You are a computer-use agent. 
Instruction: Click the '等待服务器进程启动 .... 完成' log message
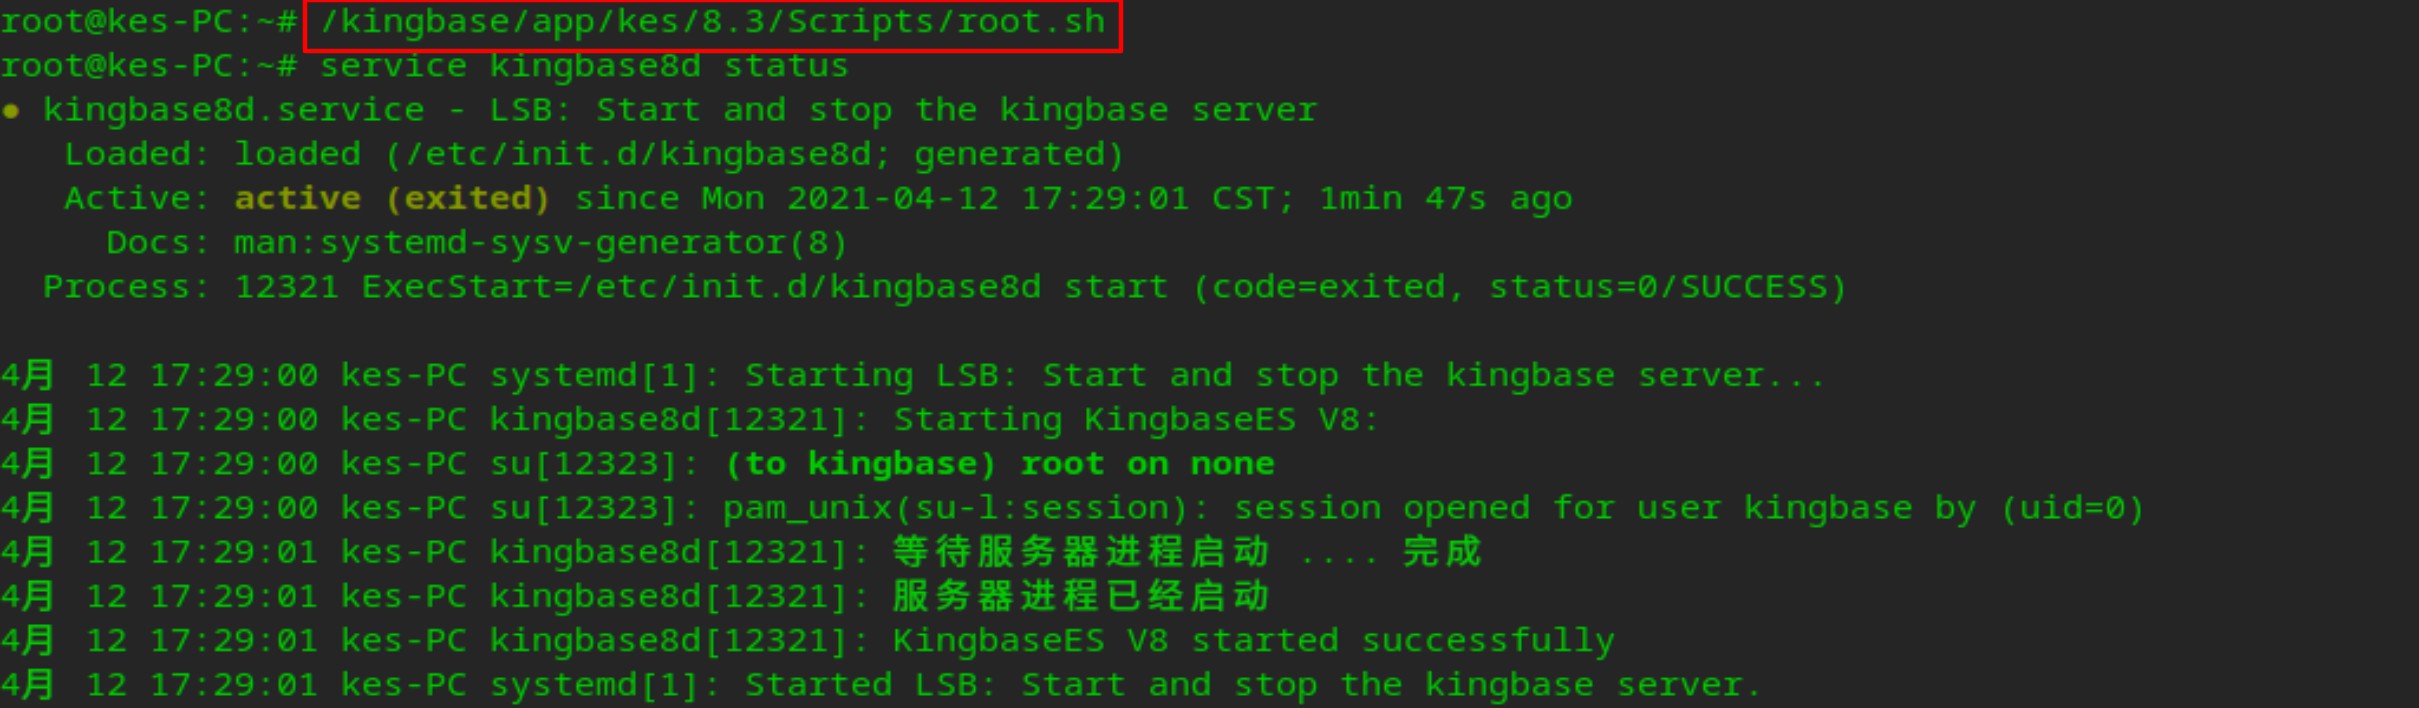(x=1187, y=552)
